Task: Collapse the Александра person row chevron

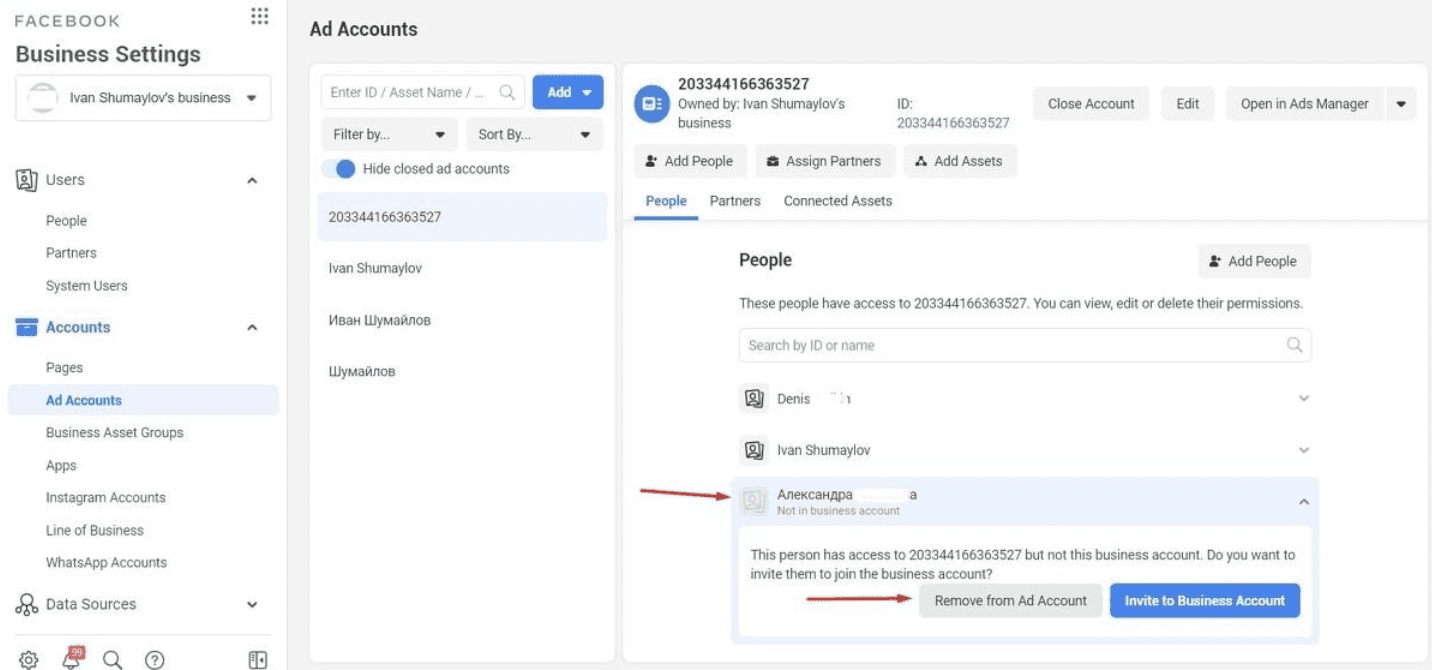Action: [1304, 502]
